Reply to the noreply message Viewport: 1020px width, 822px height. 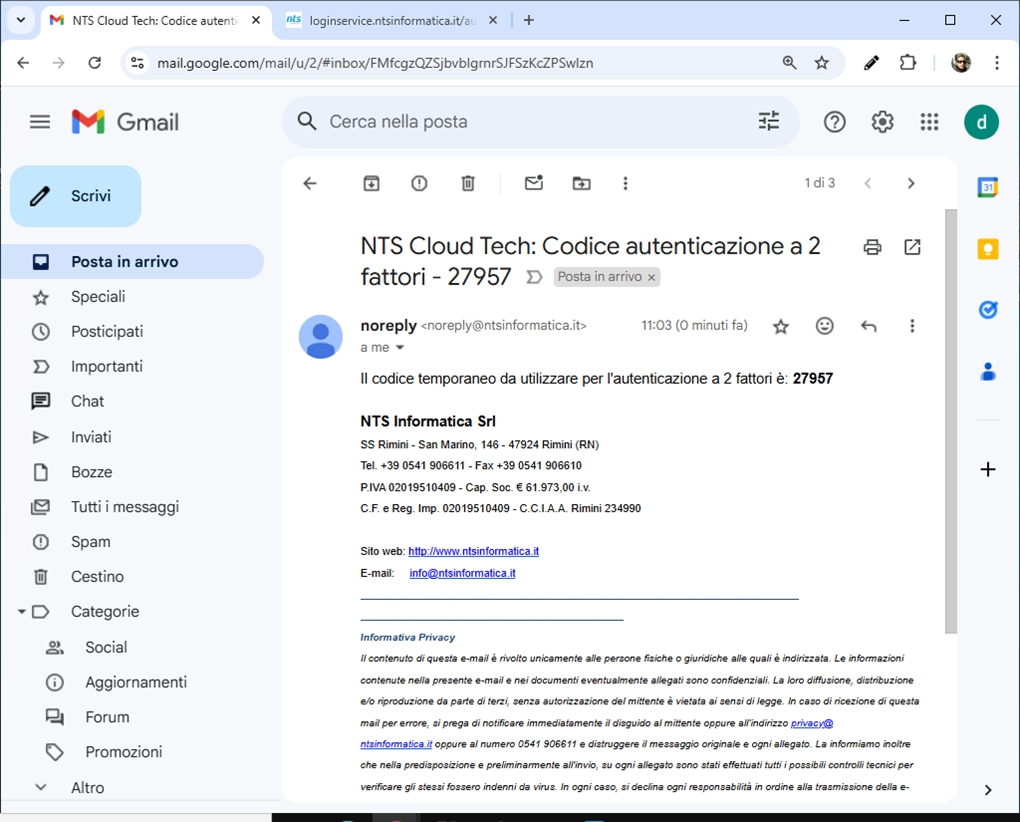click(x=868, y=326)
